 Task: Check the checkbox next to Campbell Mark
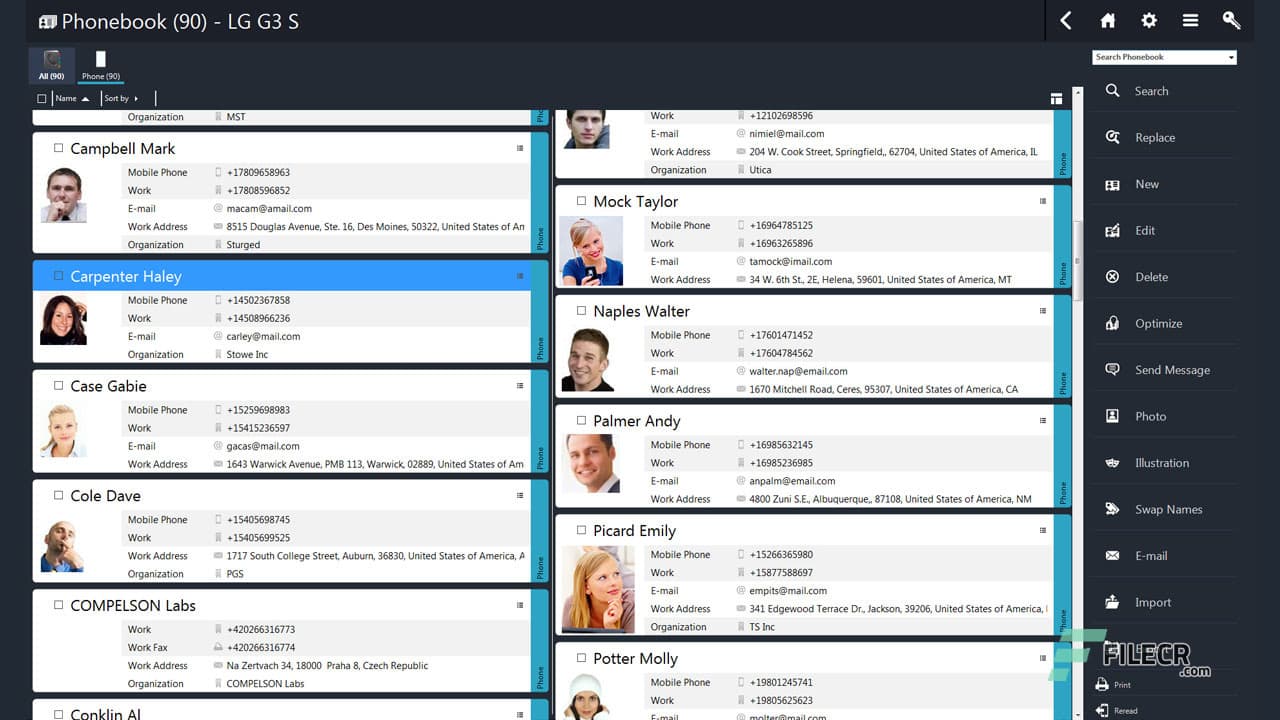click(x=57, y=148)
